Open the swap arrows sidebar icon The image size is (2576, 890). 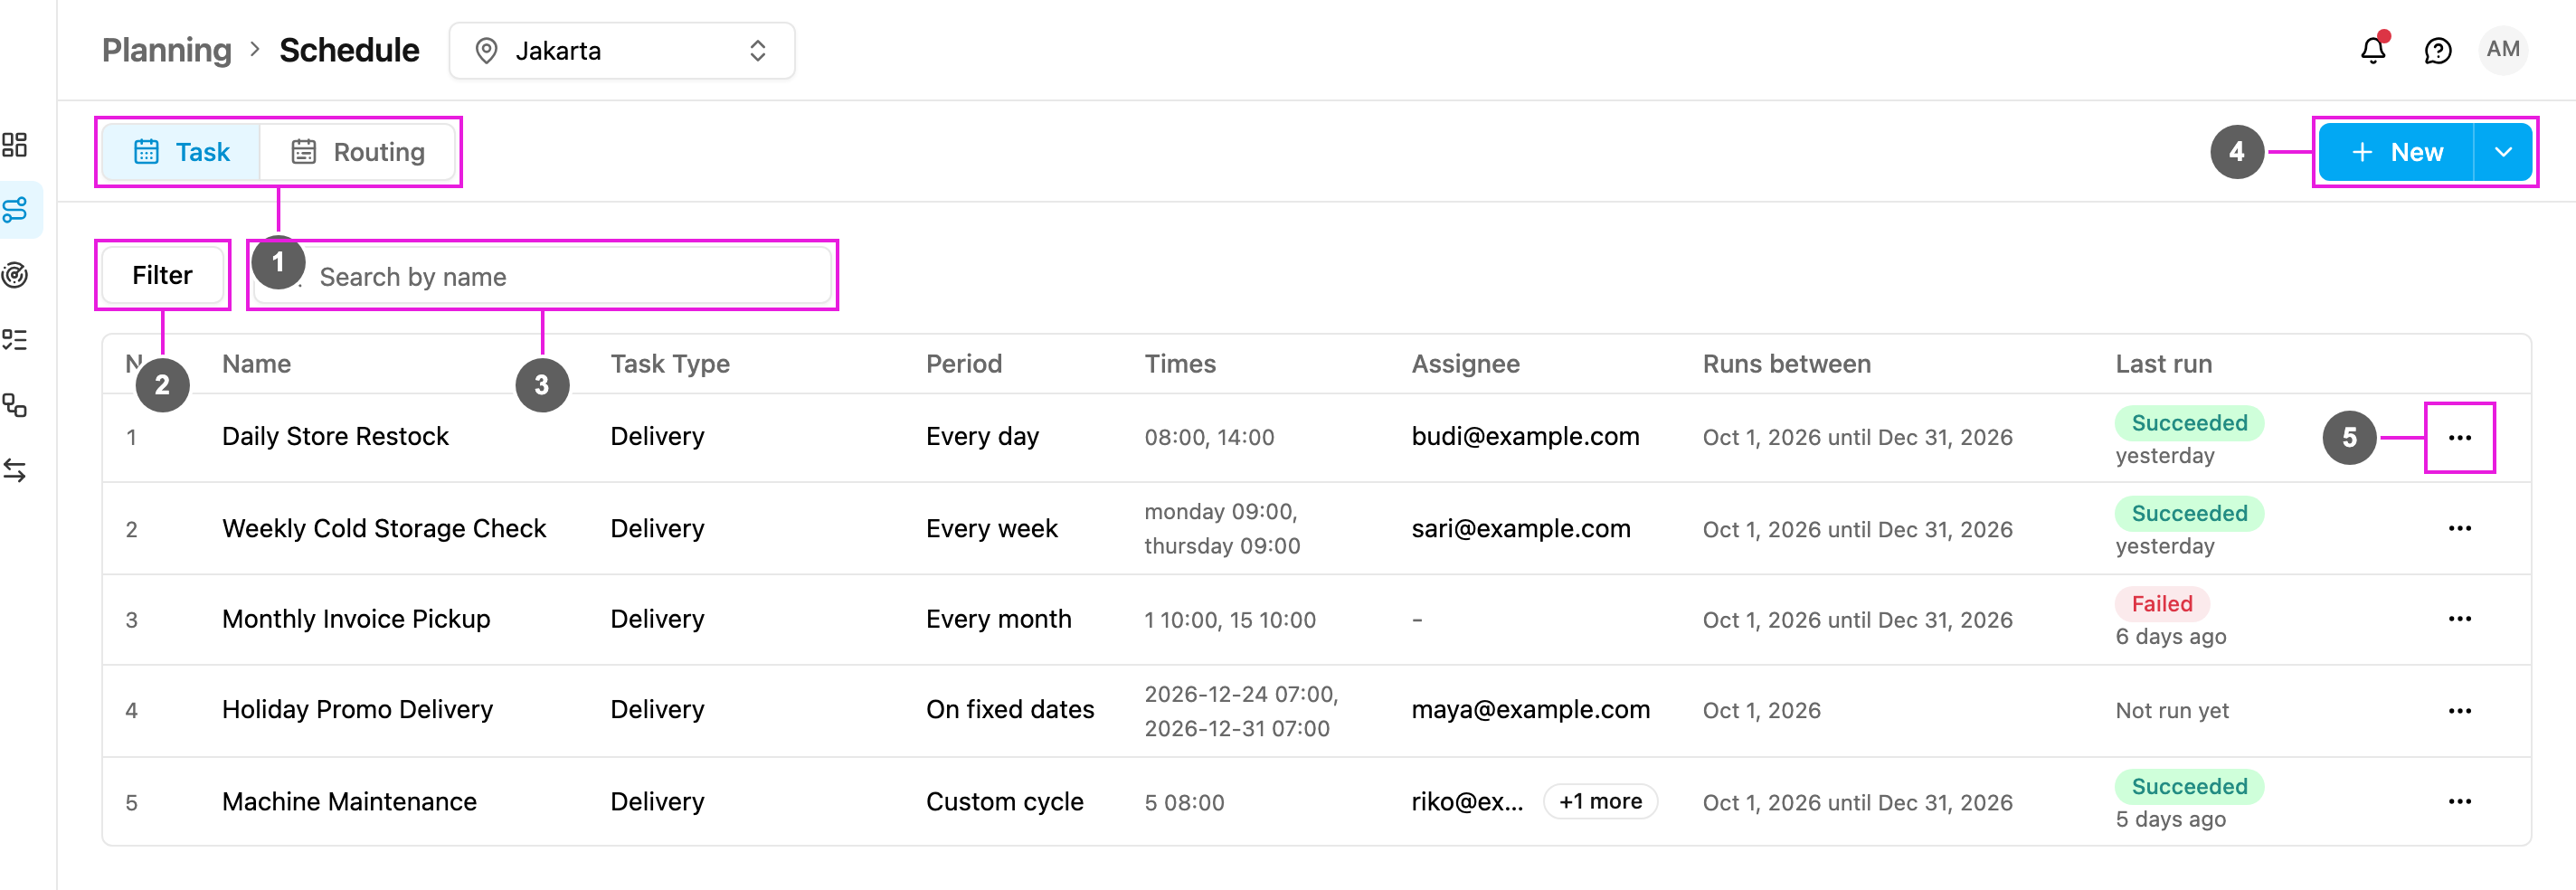[x=15, y=470]
